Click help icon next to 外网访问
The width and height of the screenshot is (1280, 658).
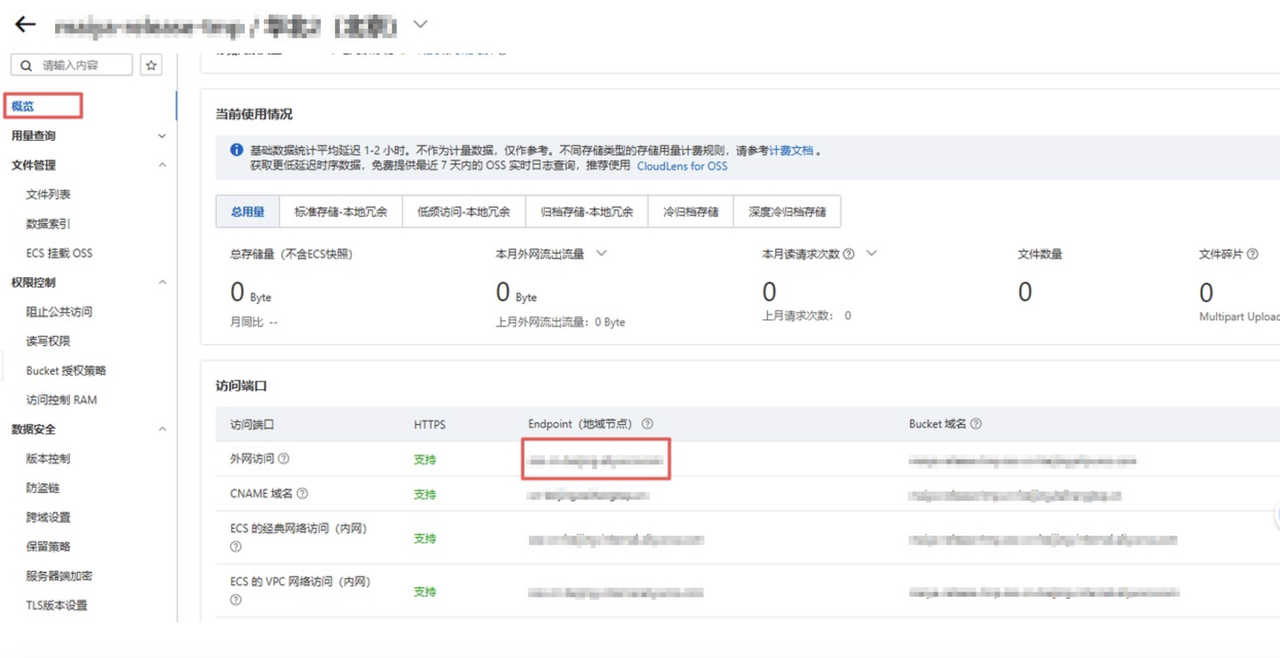click(284, 459)
